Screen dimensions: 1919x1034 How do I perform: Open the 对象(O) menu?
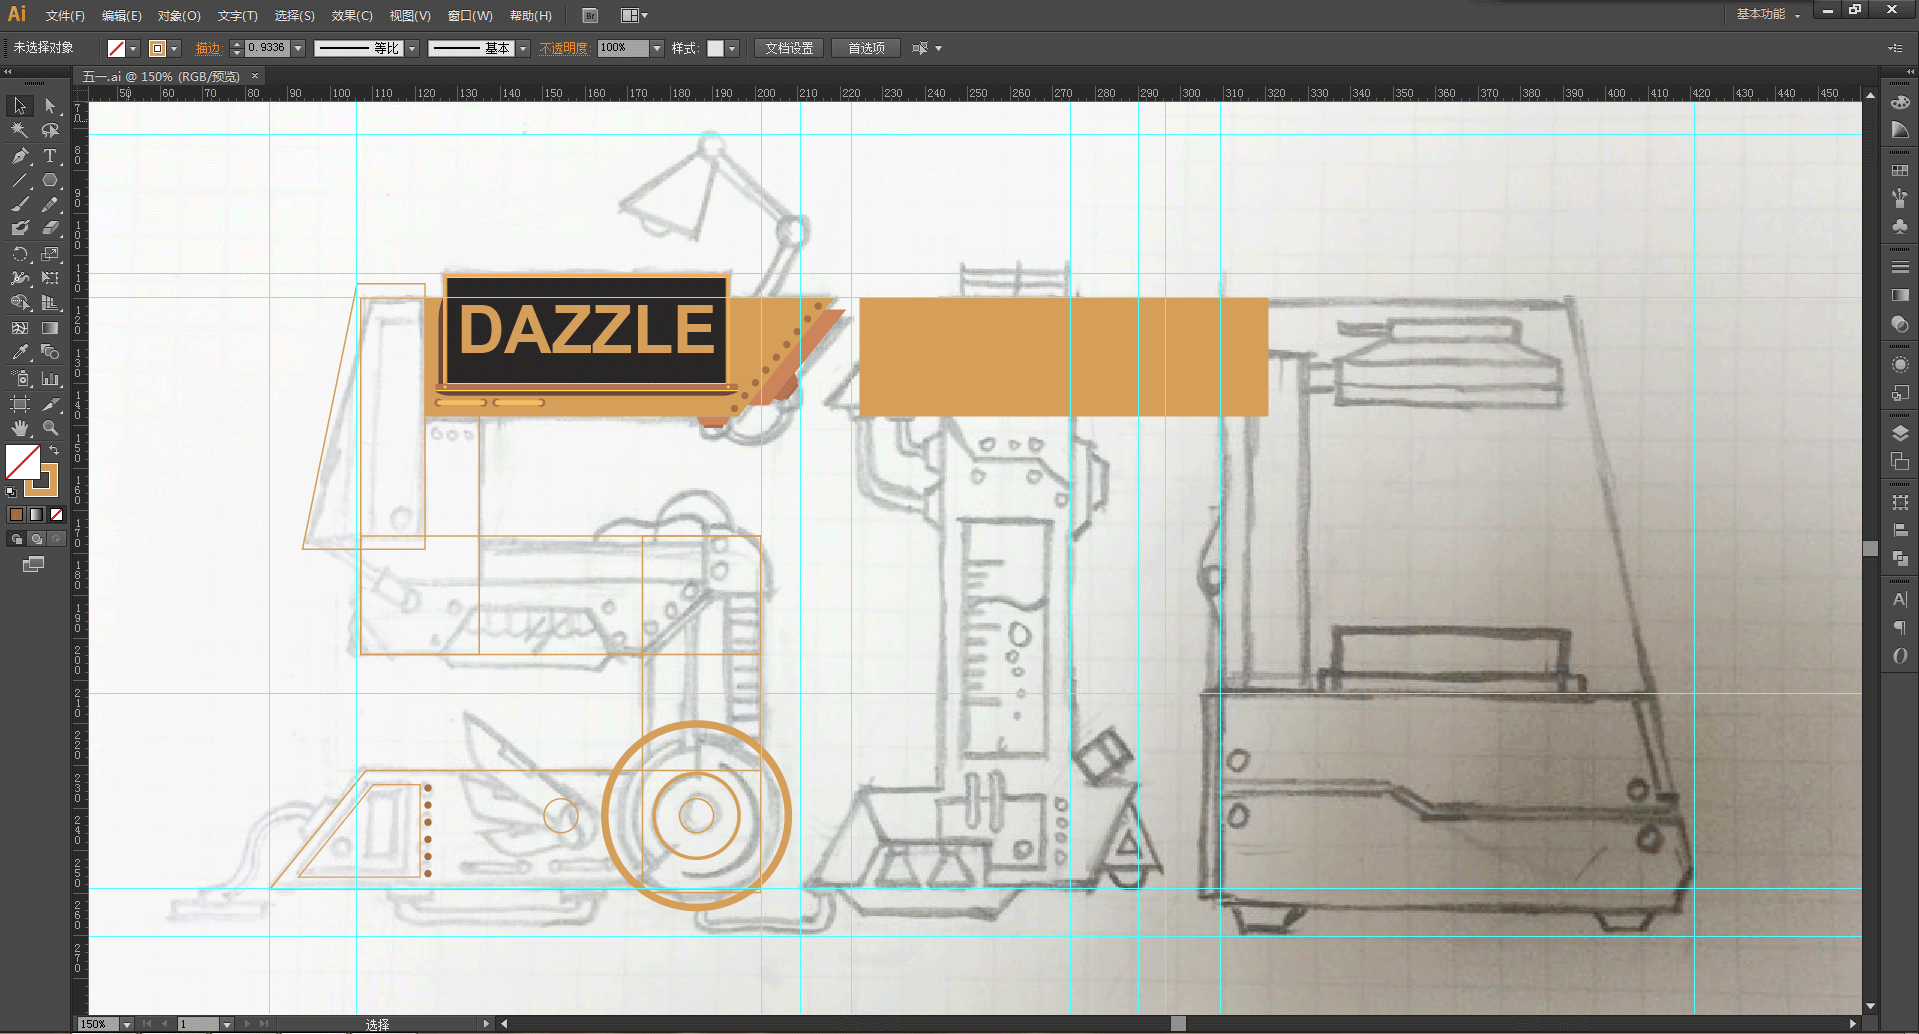pos(179,16)
